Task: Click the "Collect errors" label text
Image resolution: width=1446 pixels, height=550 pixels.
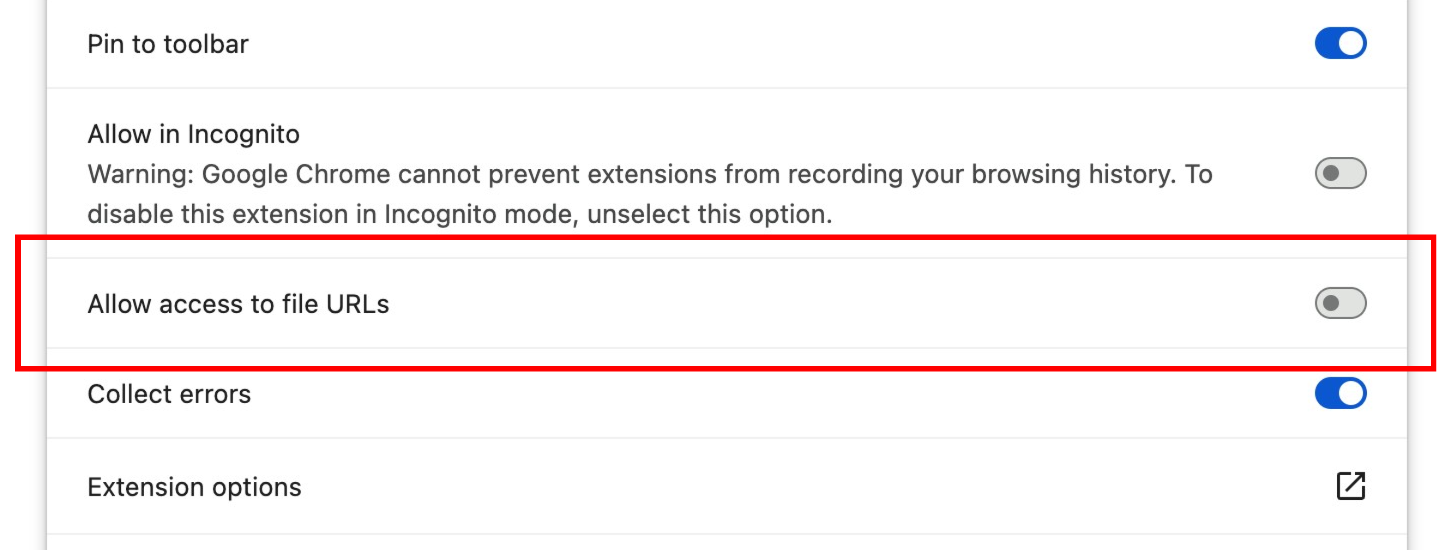Action: tap(169, 394)
